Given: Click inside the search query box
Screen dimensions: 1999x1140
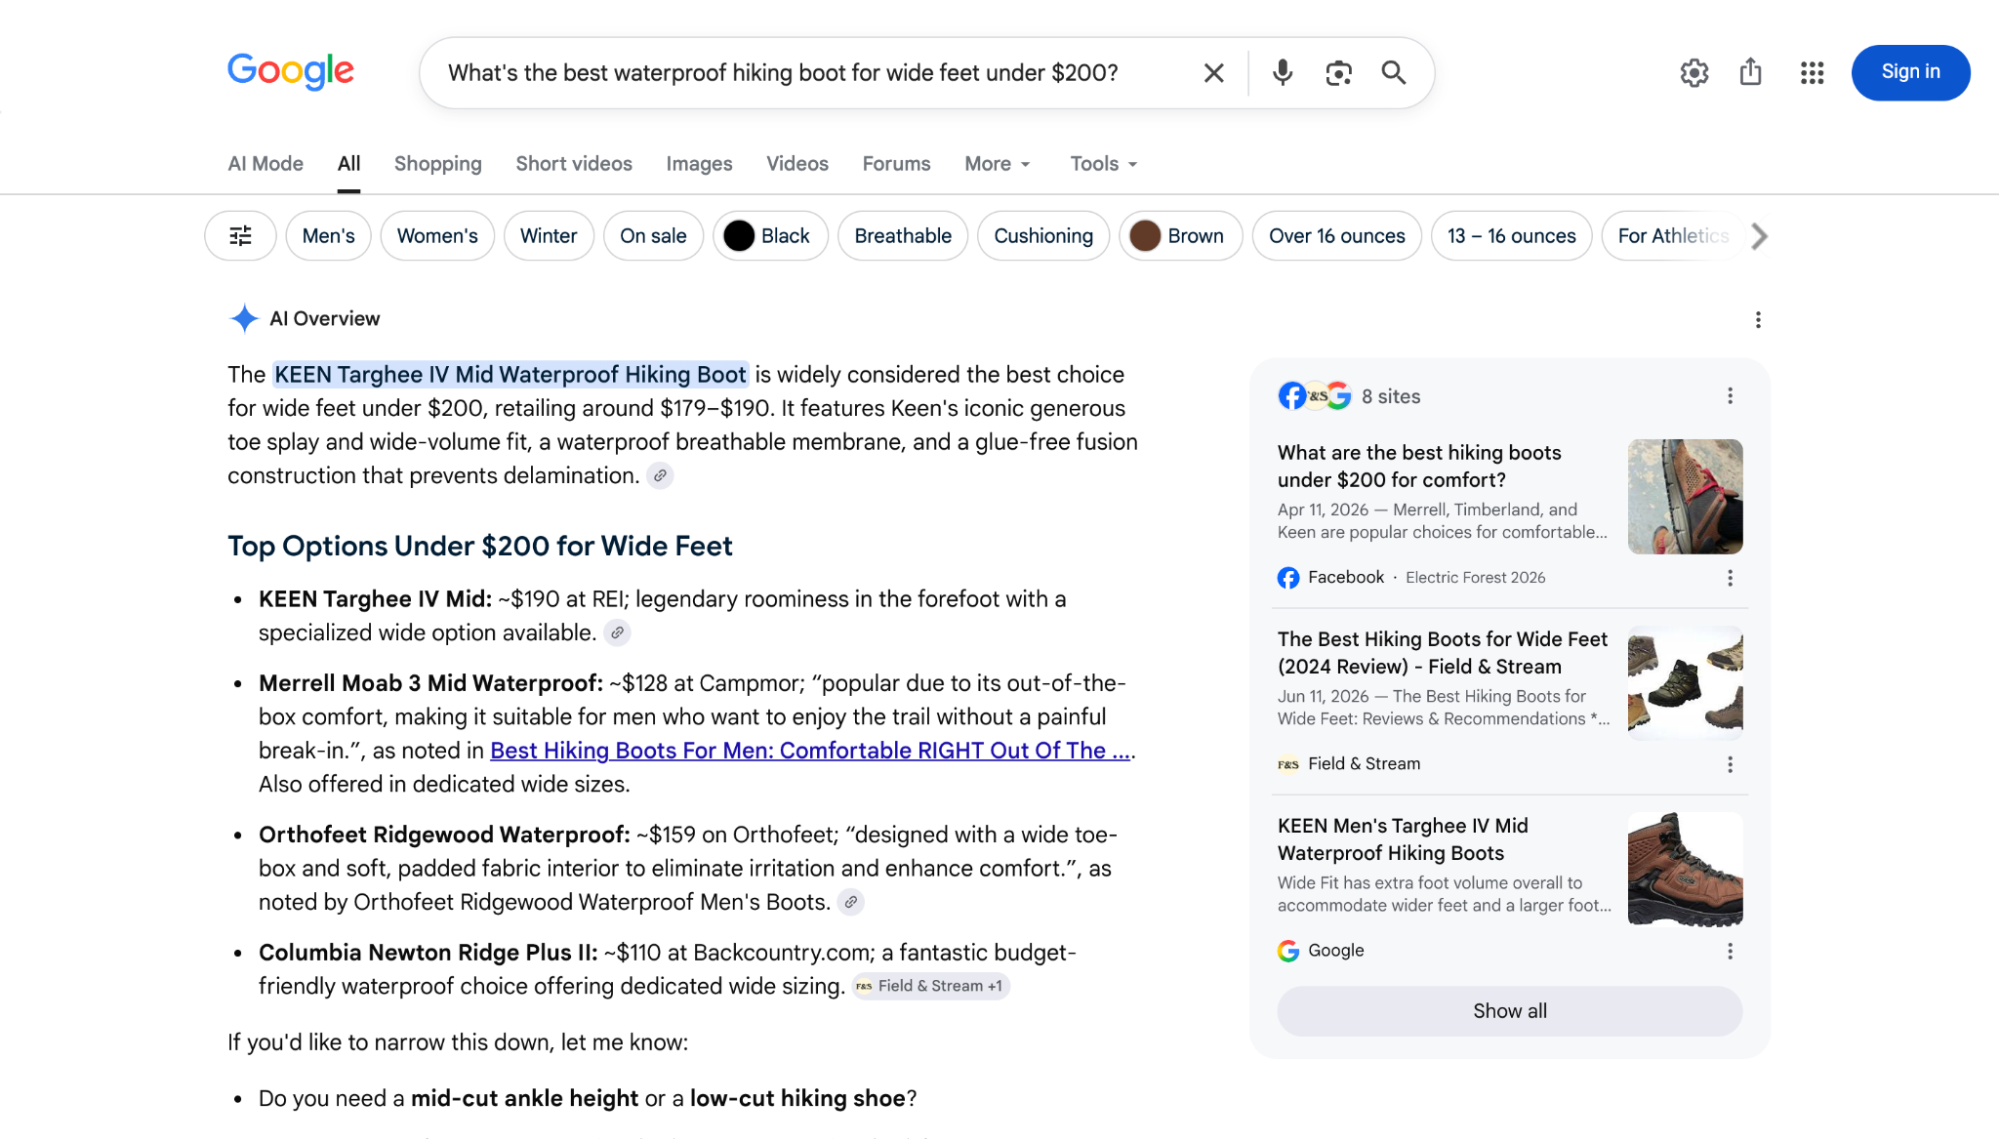Looking at the screenshot, I should coord(782,73).
